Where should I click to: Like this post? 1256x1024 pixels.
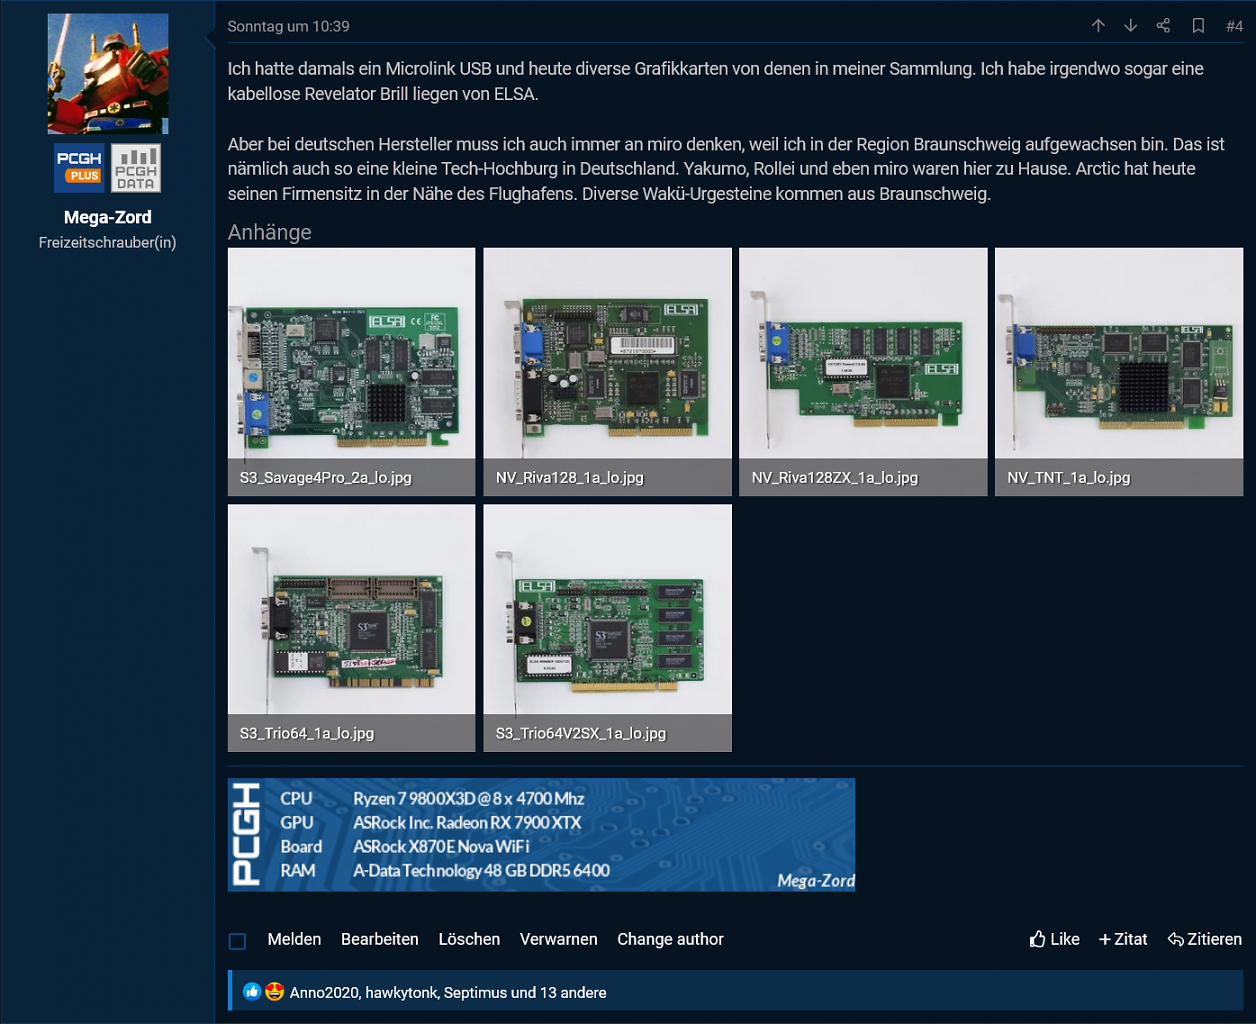1055,939
